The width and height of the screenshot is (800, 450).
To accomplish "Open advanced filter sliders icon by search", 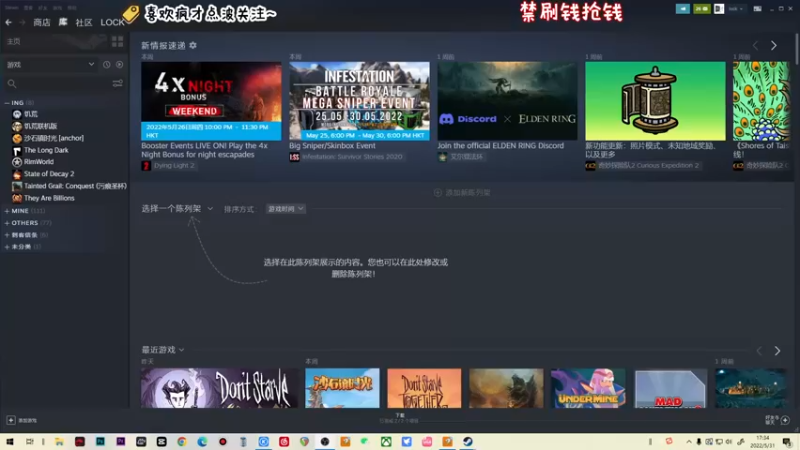I will click(x=118, y=84).
